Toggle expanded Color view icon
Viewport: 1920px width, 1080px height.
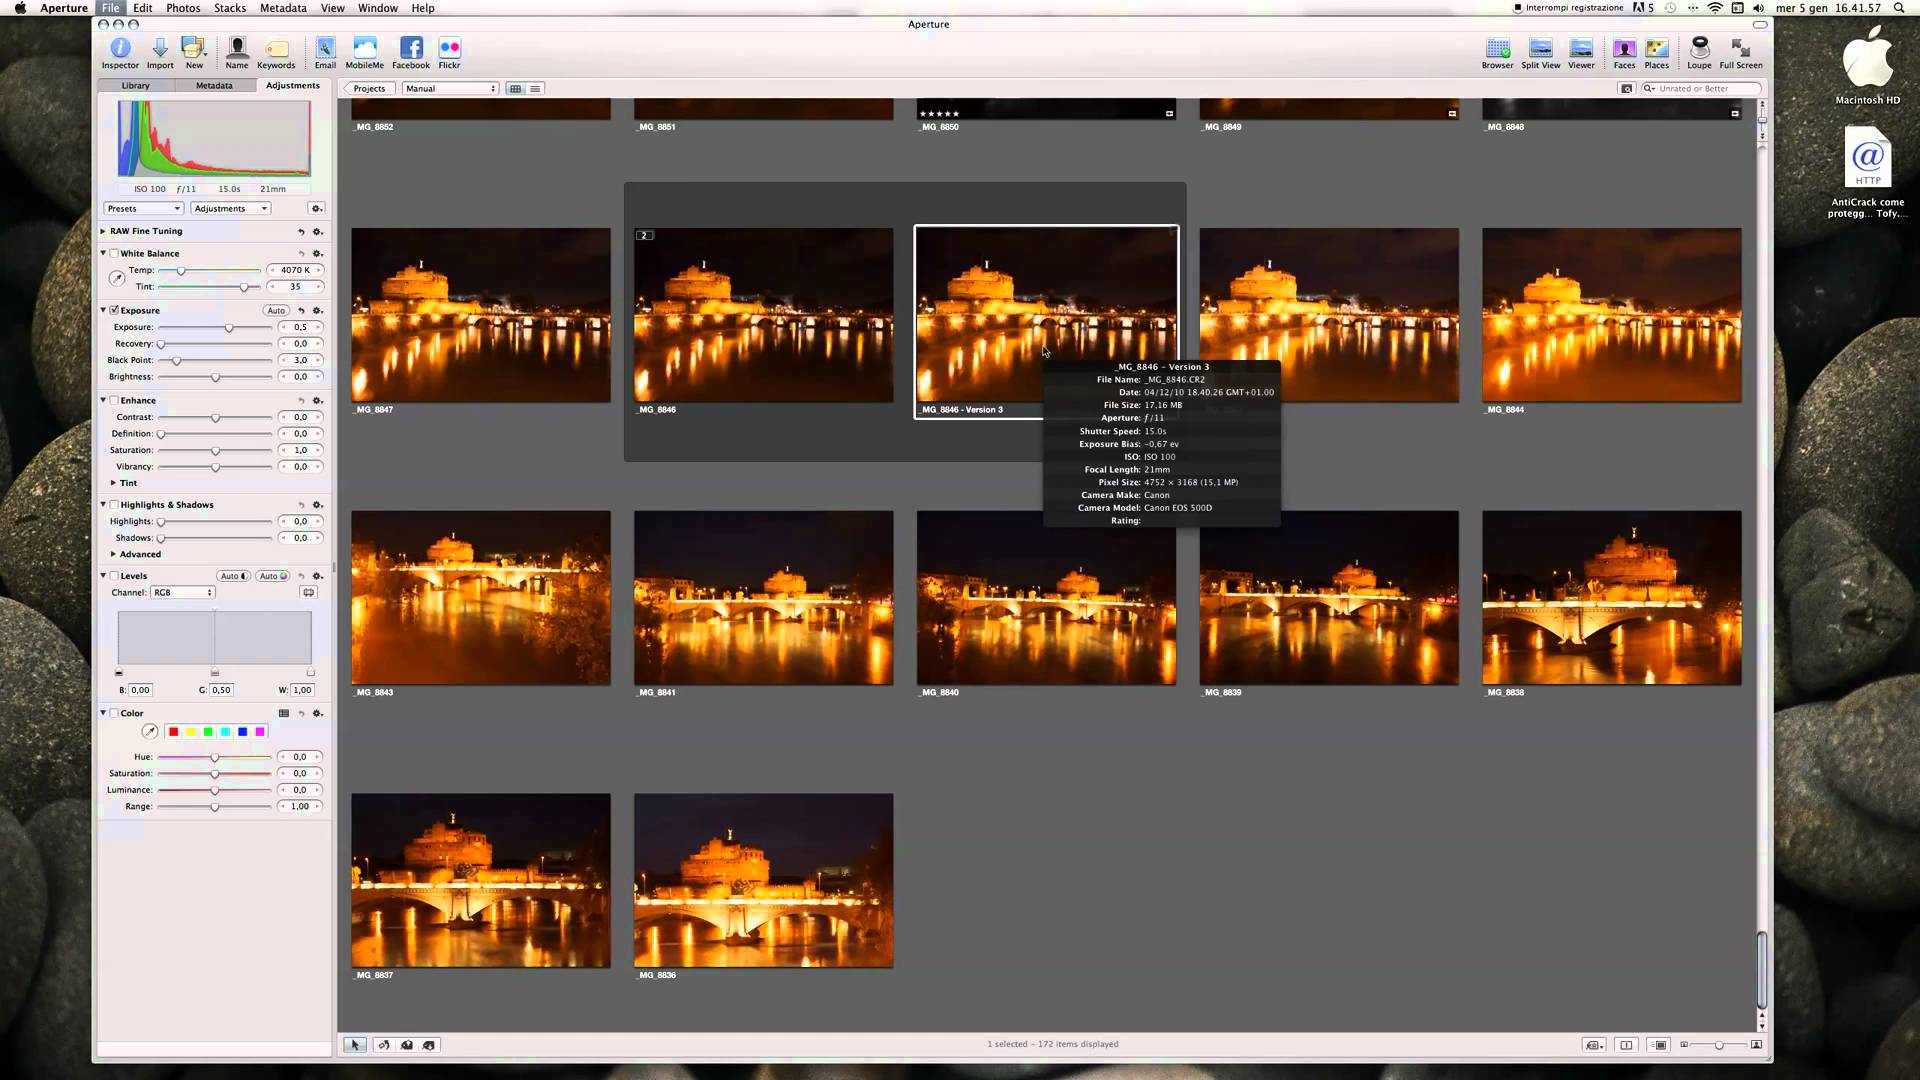(x=284, y=714)
